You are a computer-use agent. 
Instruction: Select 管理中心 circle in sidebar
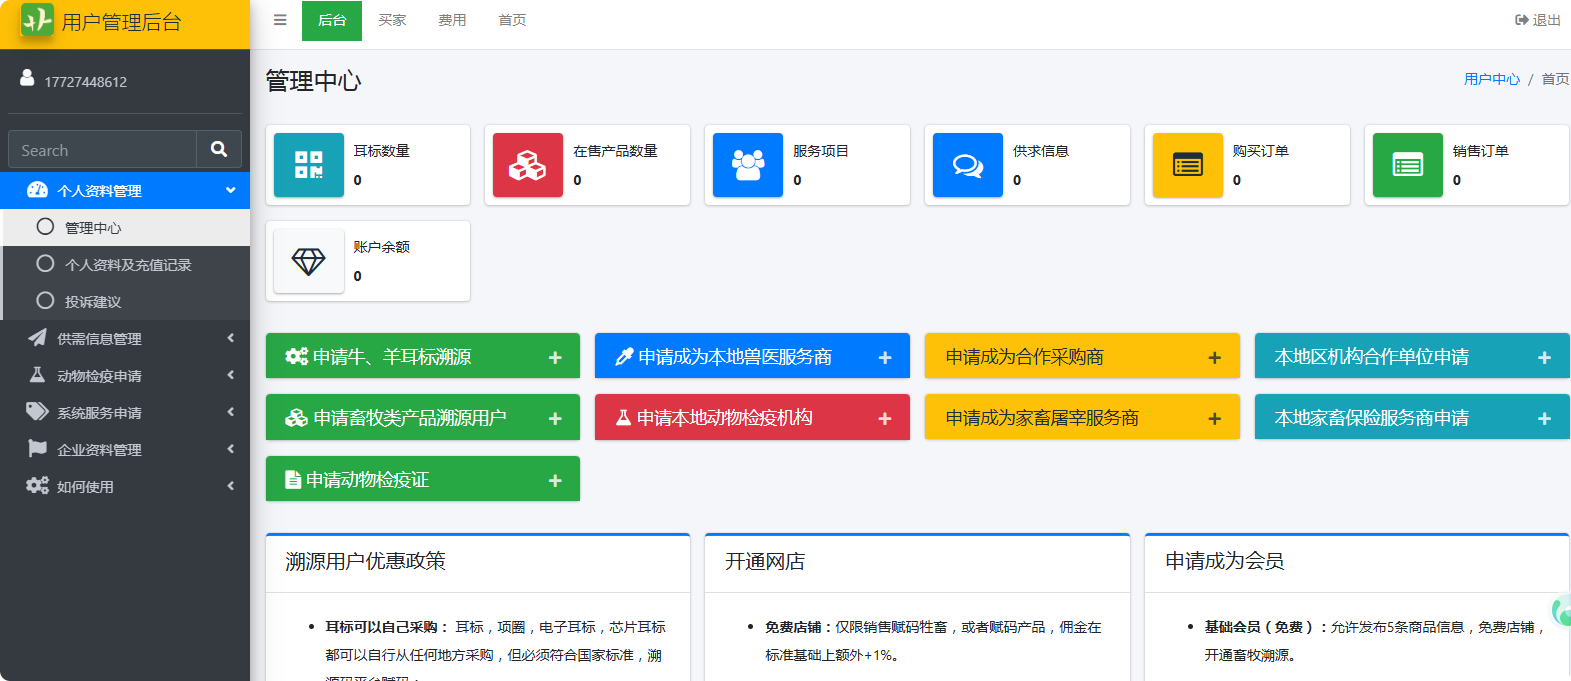tap(45, 227)
